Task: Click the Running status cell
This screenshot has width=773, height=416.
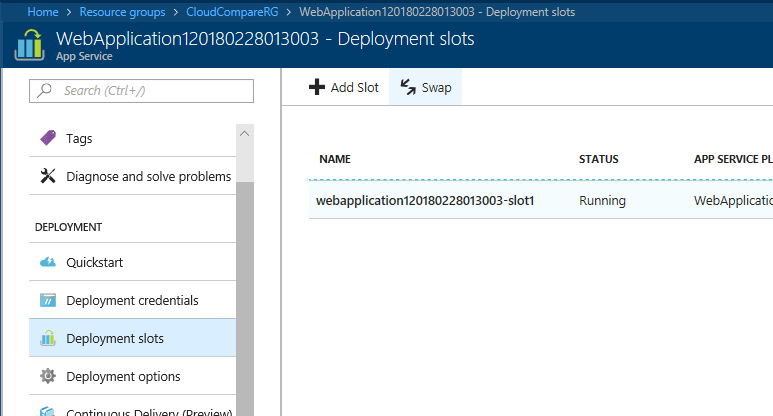Action: click(x=602, y=201)
